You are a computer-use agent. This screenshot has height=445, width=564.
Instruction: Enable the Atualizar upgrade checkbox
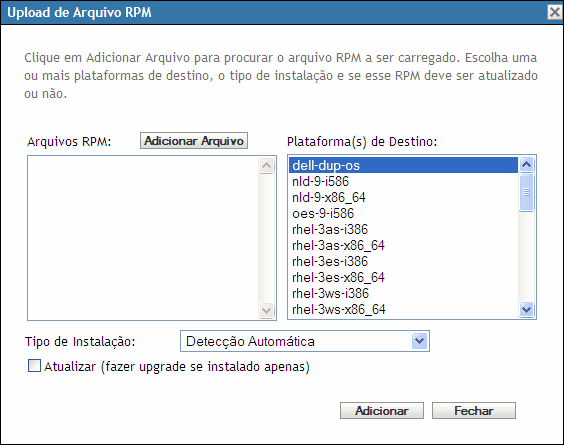coord(35,366)
